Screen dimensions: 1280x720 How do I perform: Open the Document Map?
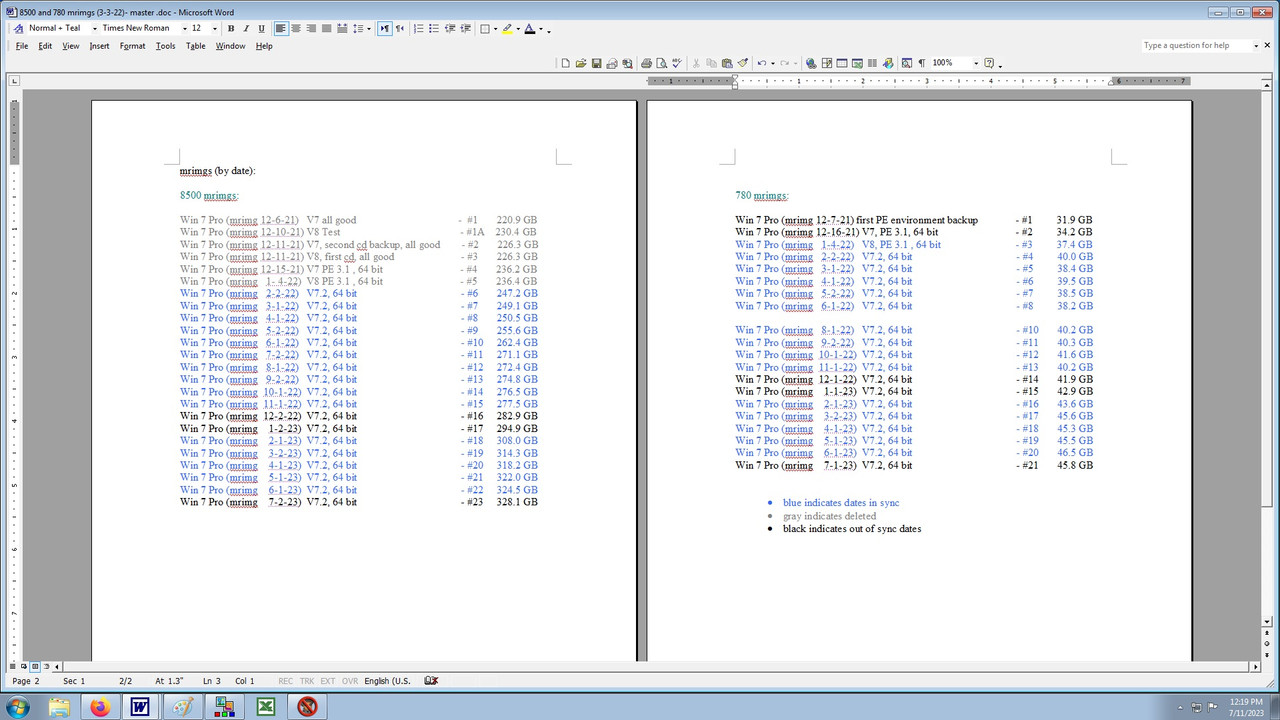[x=906, y=63]
